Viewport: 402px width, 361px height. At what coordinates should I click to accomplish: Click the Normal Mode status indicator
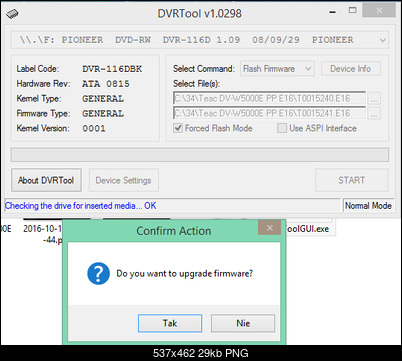point(368,206)
